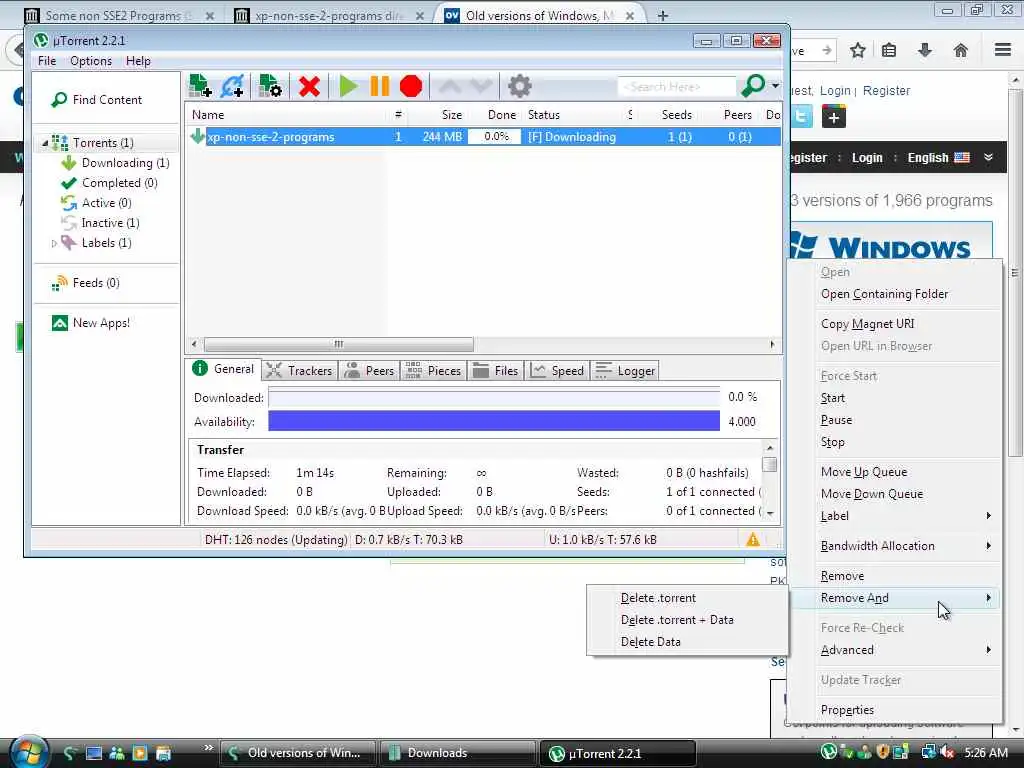Switch to the Files tab
1024x768 pixels.
495,371
